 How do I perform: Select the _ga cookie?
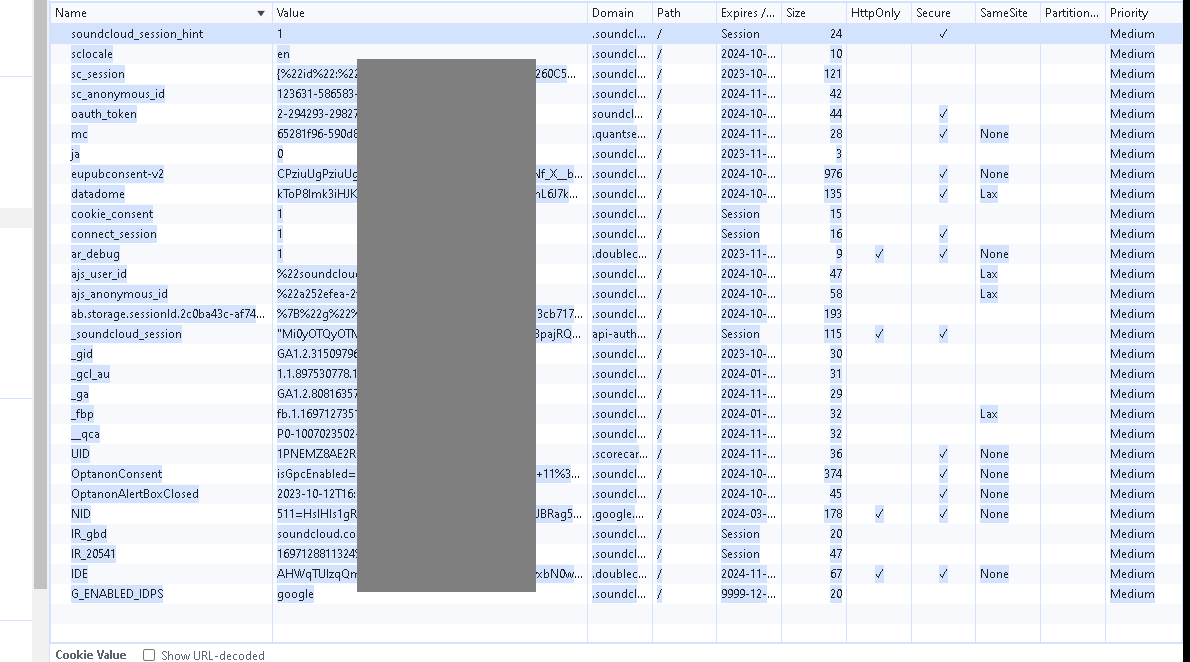[80, 394]
